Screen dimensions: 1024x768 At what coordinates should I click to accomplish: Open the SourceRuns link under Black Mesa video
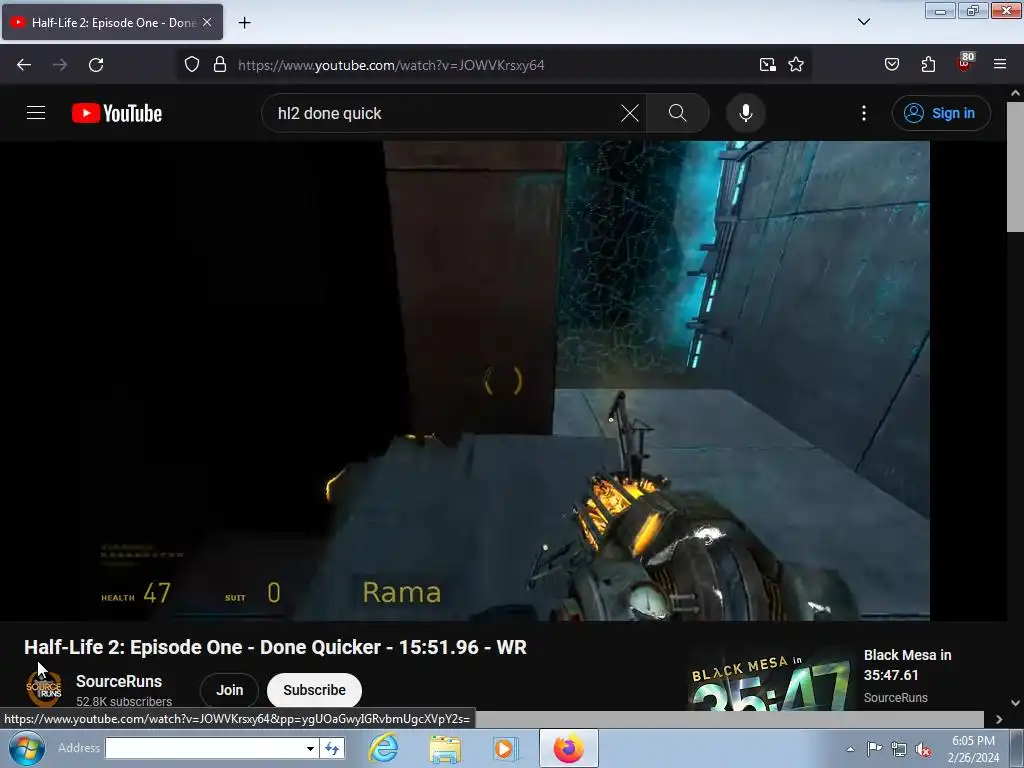[895, 697]
